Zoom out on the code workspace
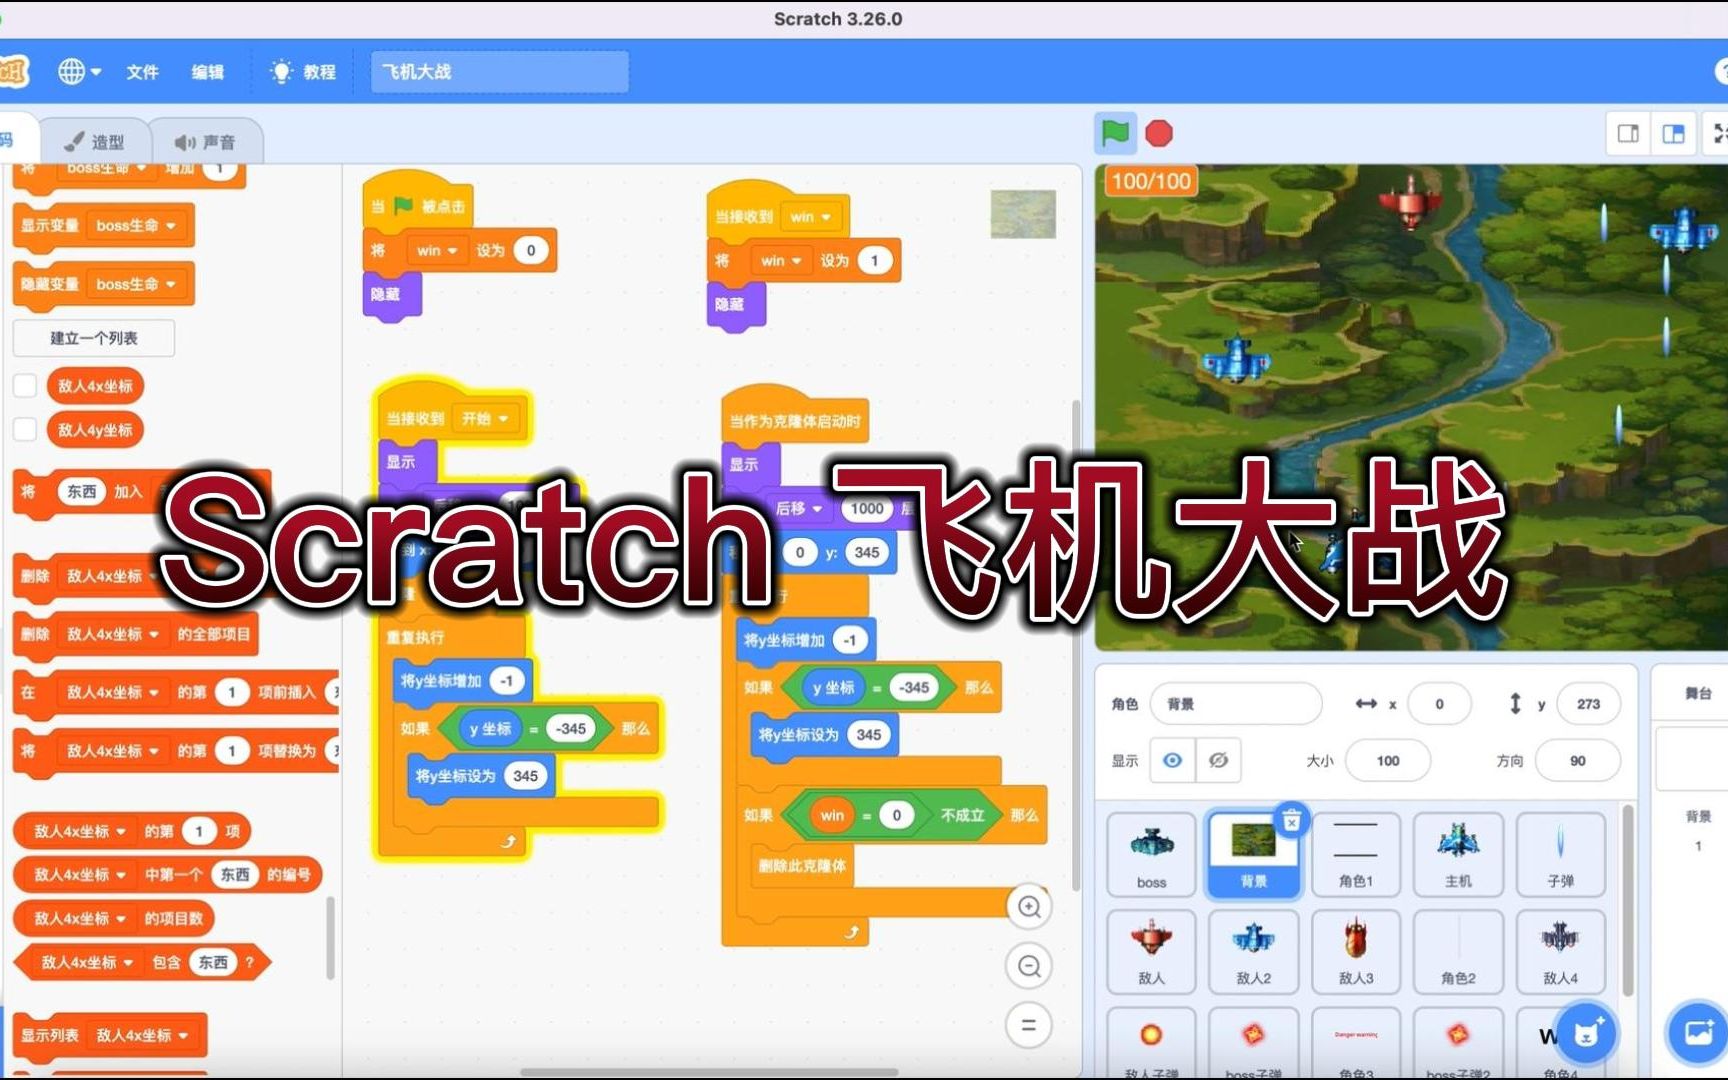1728x1080 pixels. tap(1029, 966)
